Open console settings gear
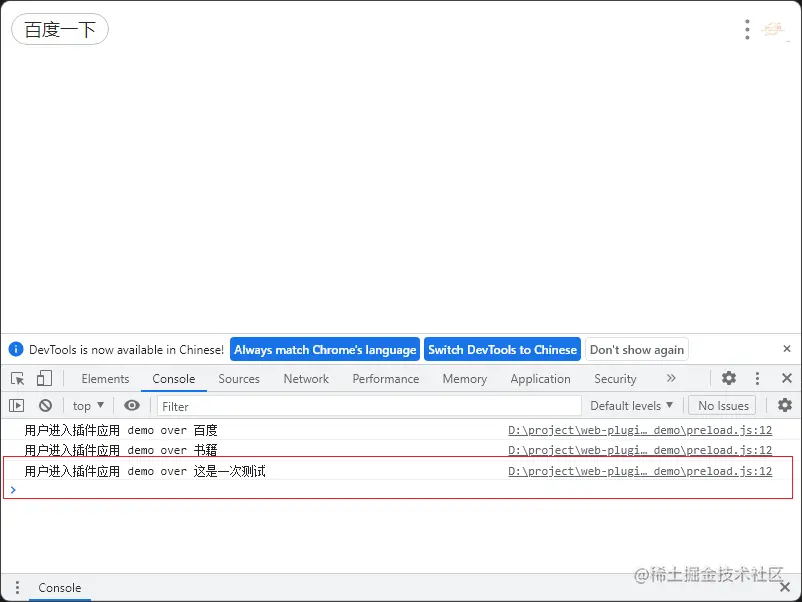 tap(785, 405)
